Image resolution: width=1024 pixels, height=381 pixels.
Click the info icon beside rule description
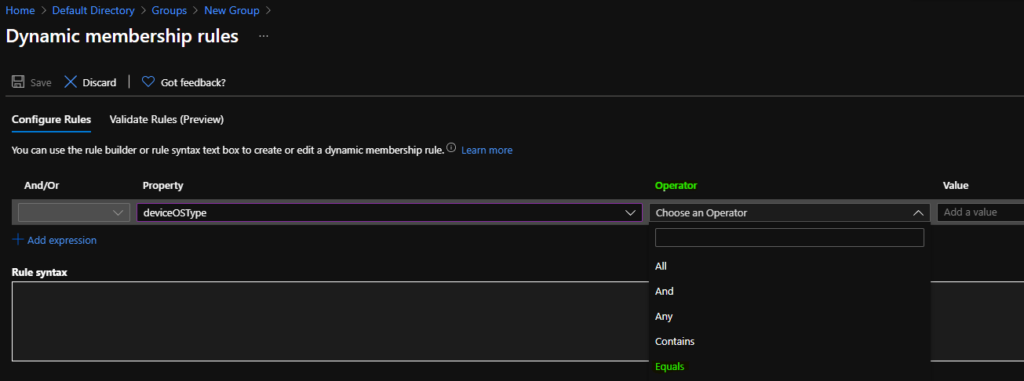[x=451, y=148]
